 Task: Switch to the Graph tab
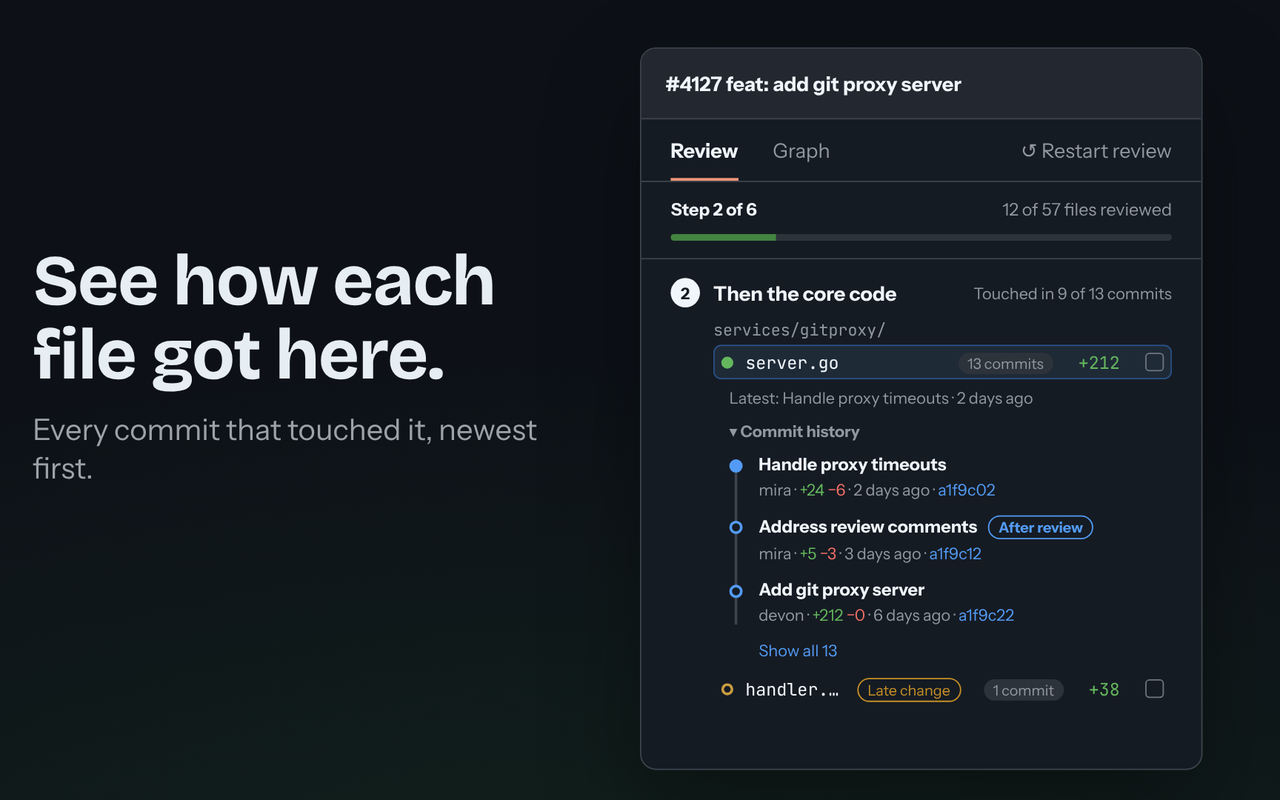coord(801,151)
